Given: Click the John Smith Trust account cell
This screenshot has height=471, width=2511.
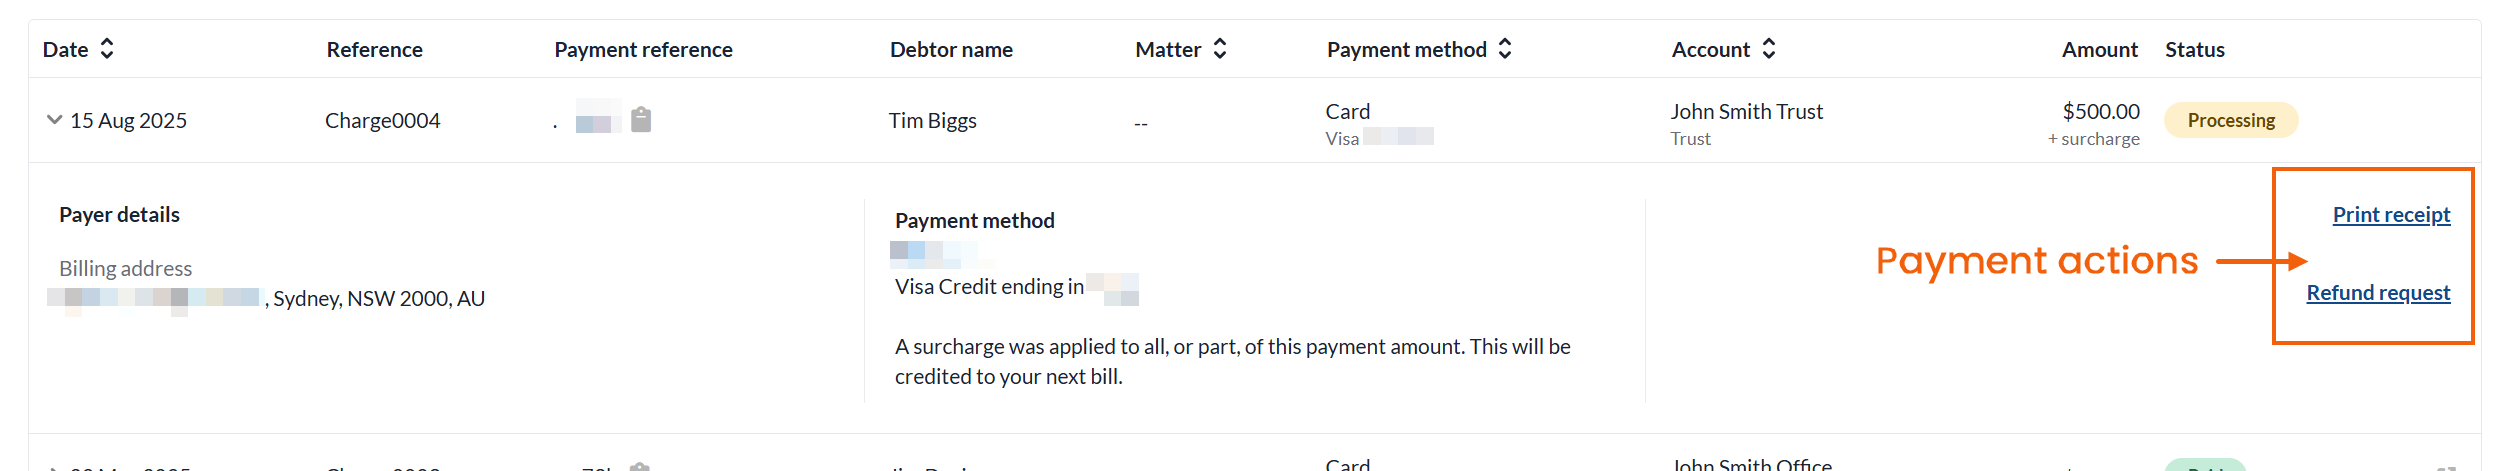Looking at the screenshot, I should pos(1746,112).
